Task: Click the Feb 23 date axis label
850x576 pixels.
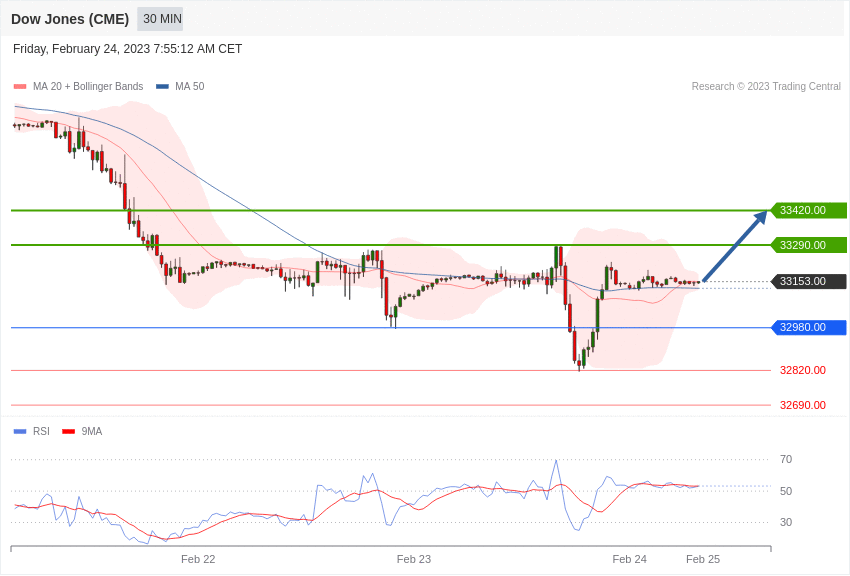Action: (414, 559)
